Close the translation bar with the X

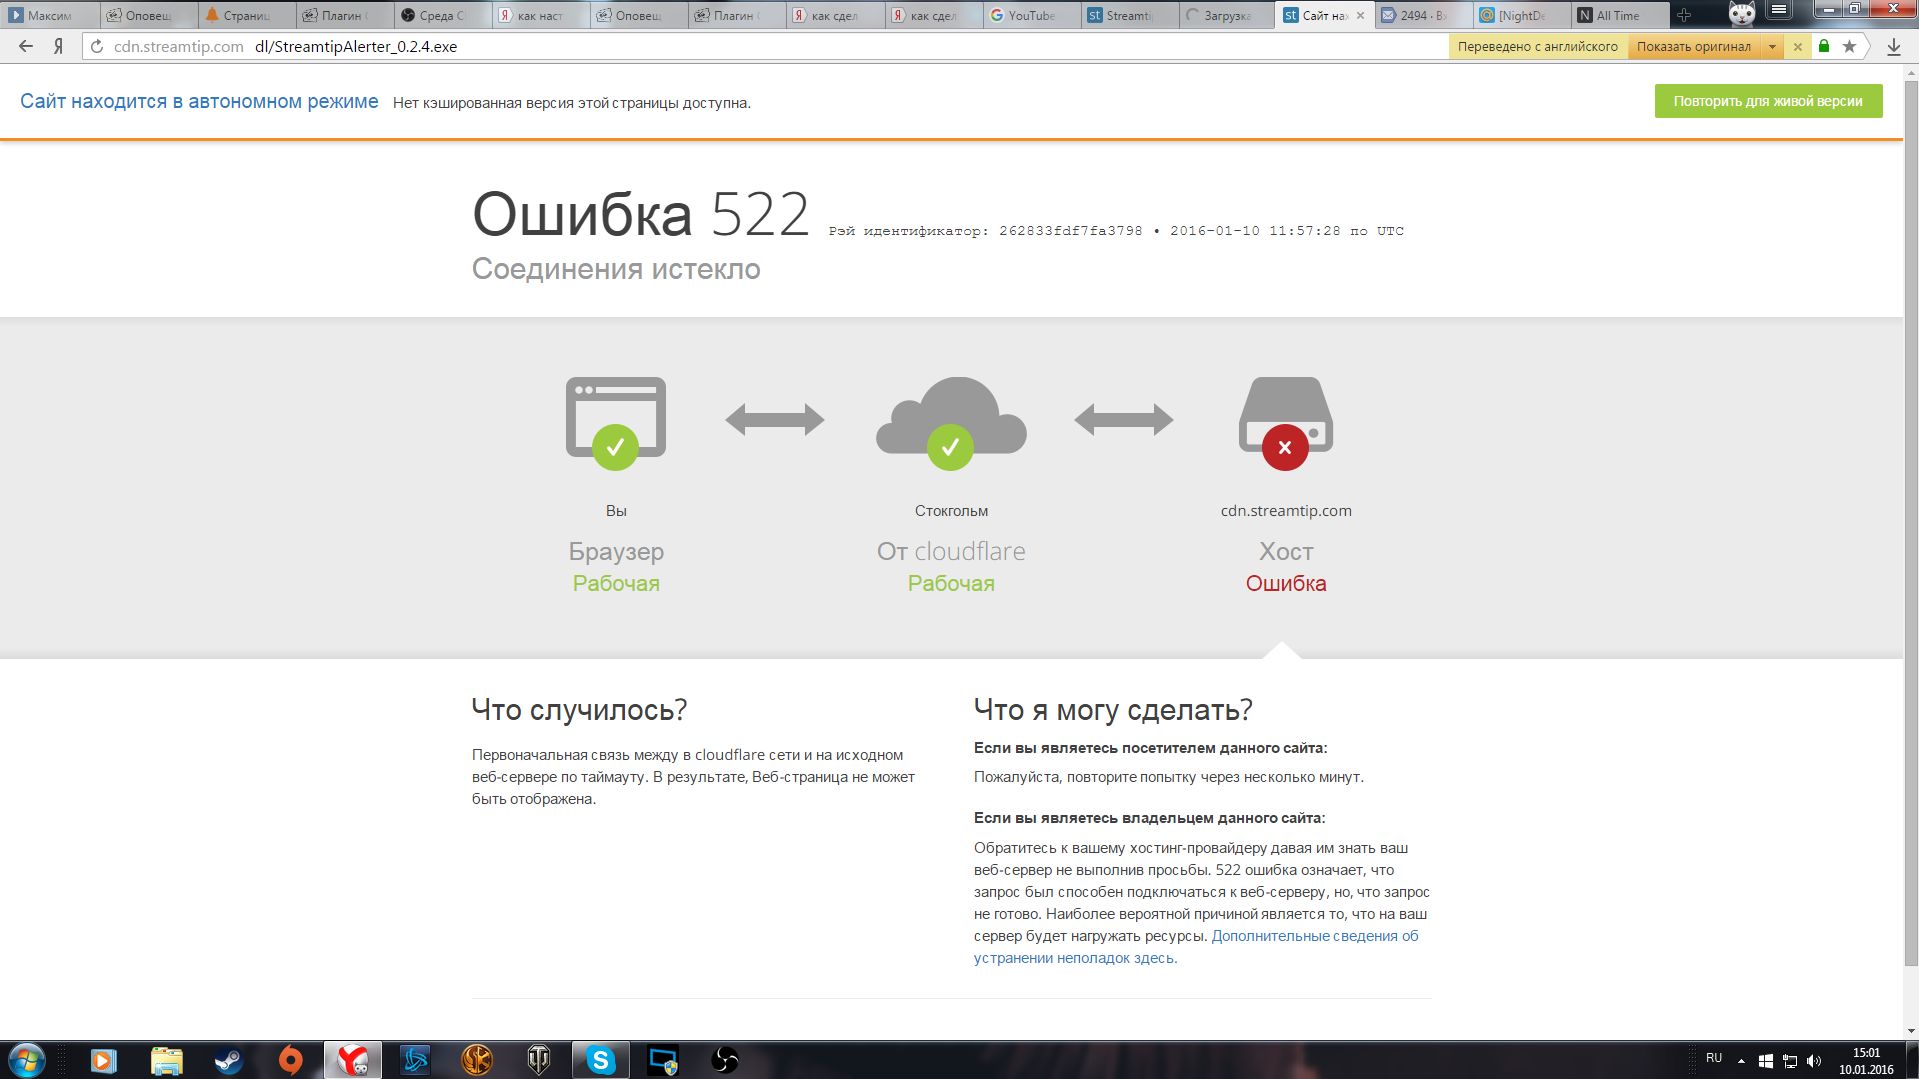pos(1798,46)
